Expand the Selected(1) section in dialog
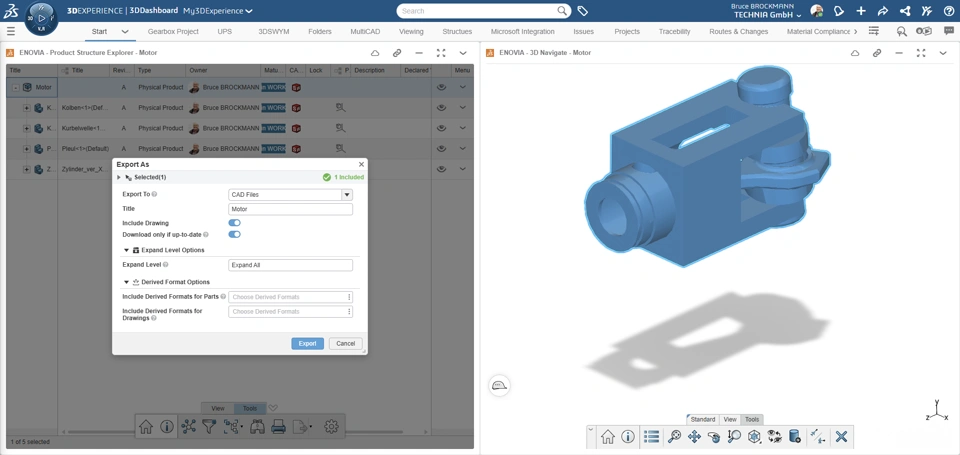 (x=119, y=177)
